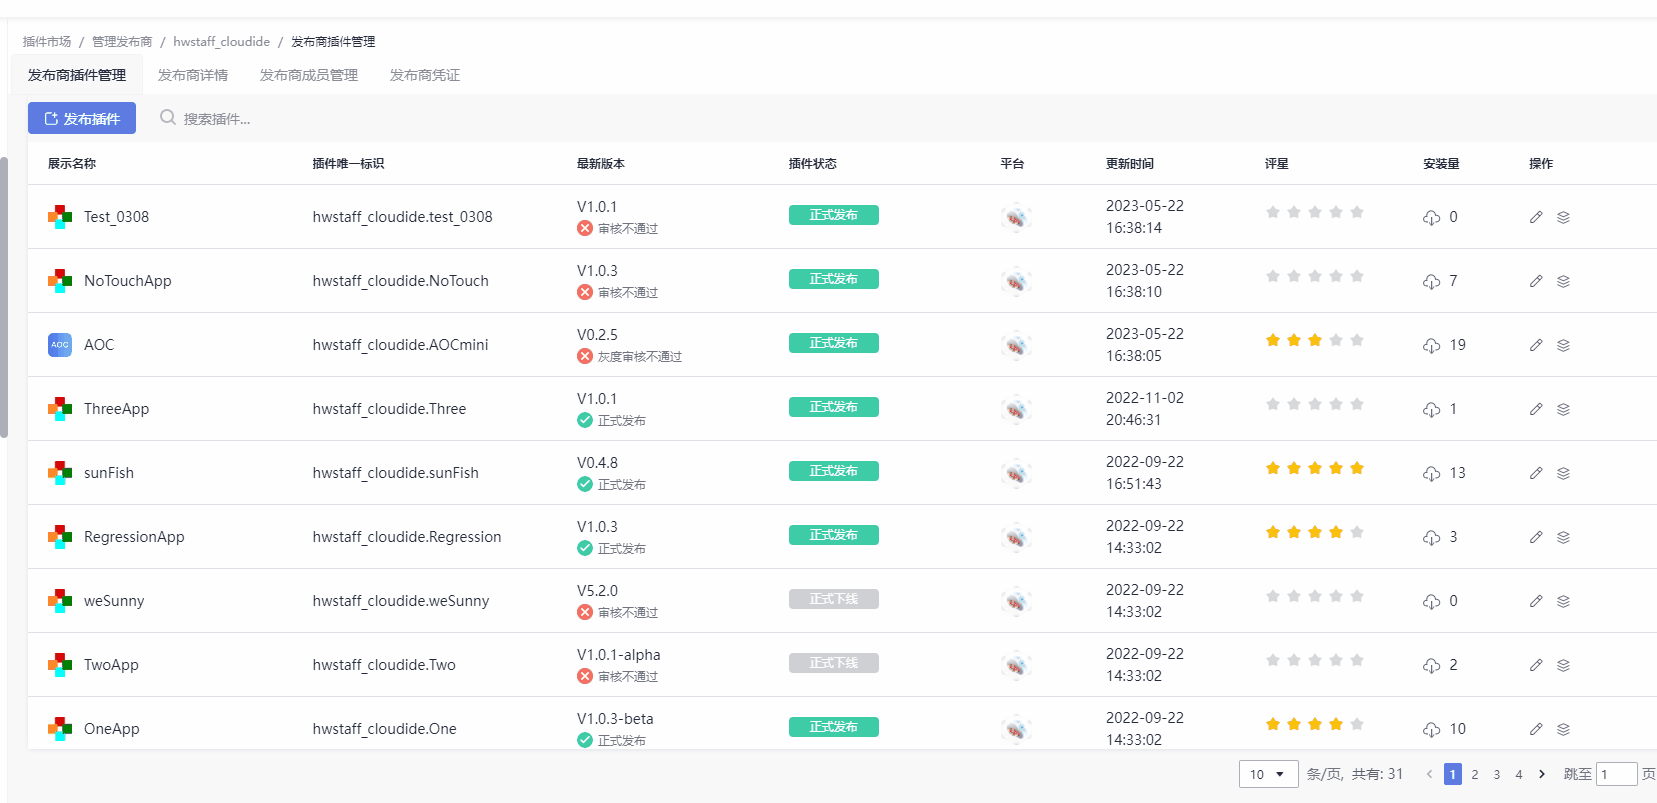The width and height of the screenshot is (1657, 803).
Task: Click the AOC plugin logo icon
Action: click(x=60, y=345)
